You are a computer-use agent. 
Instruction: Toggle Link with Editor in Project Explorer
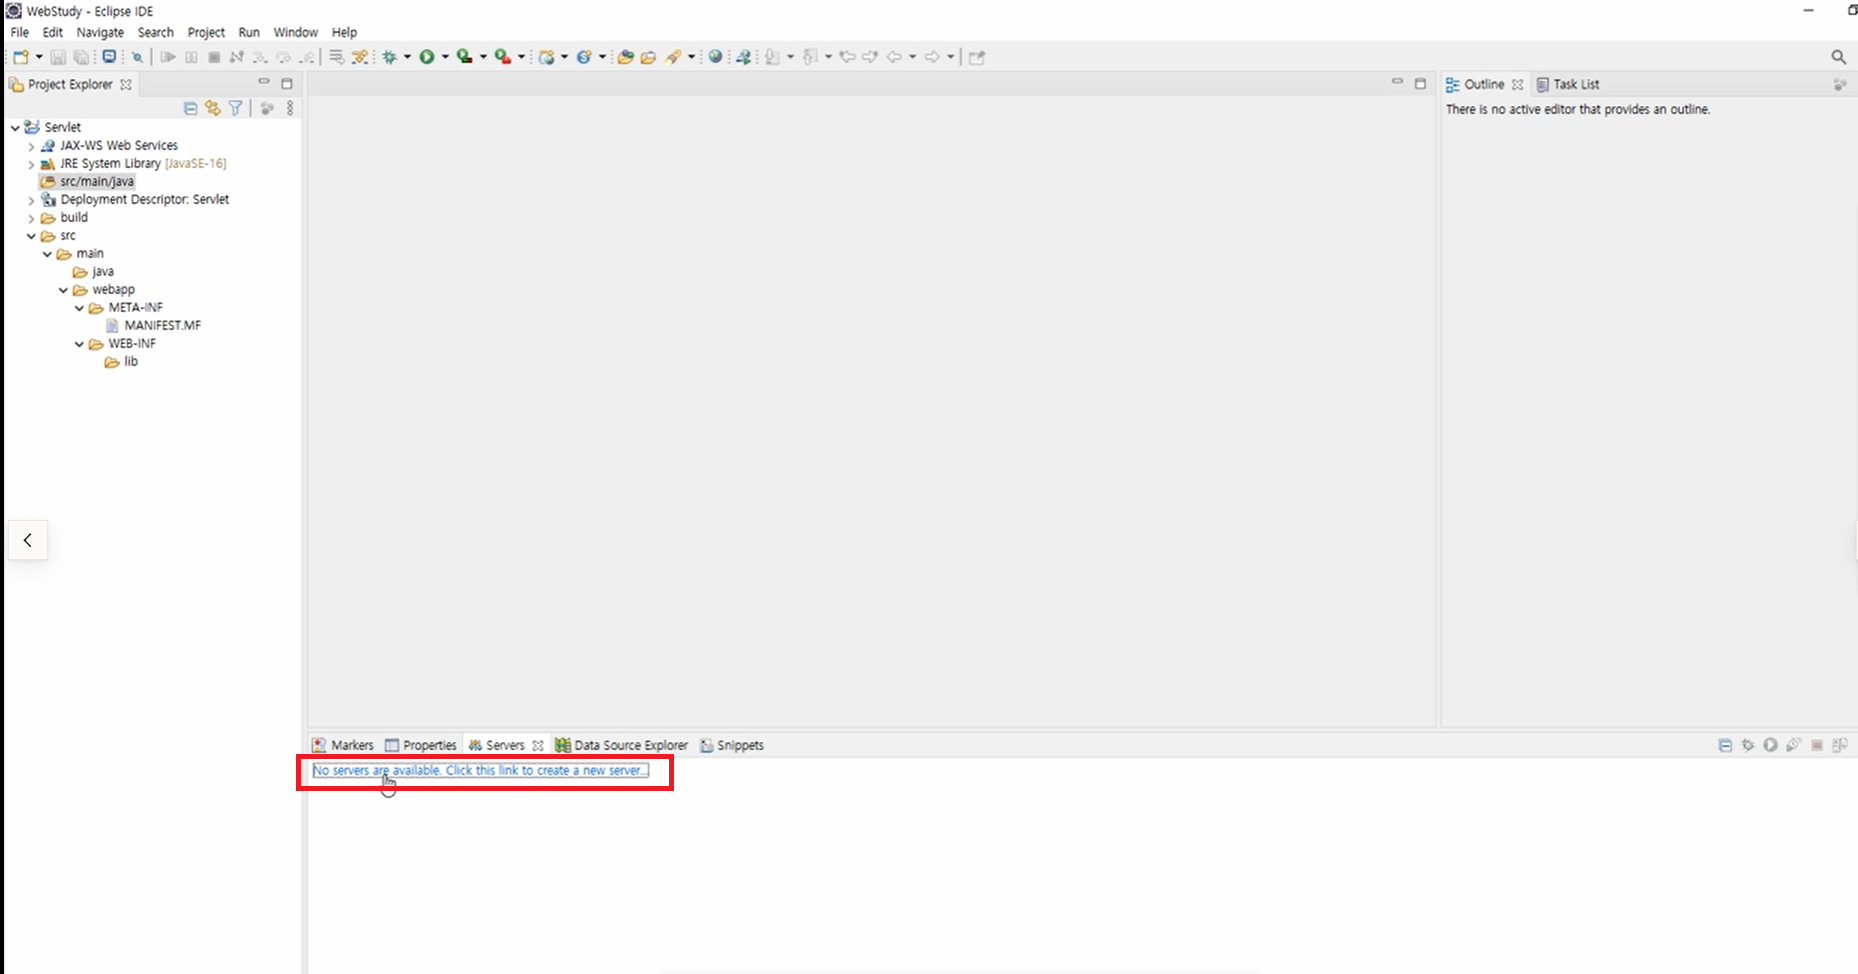213,108
